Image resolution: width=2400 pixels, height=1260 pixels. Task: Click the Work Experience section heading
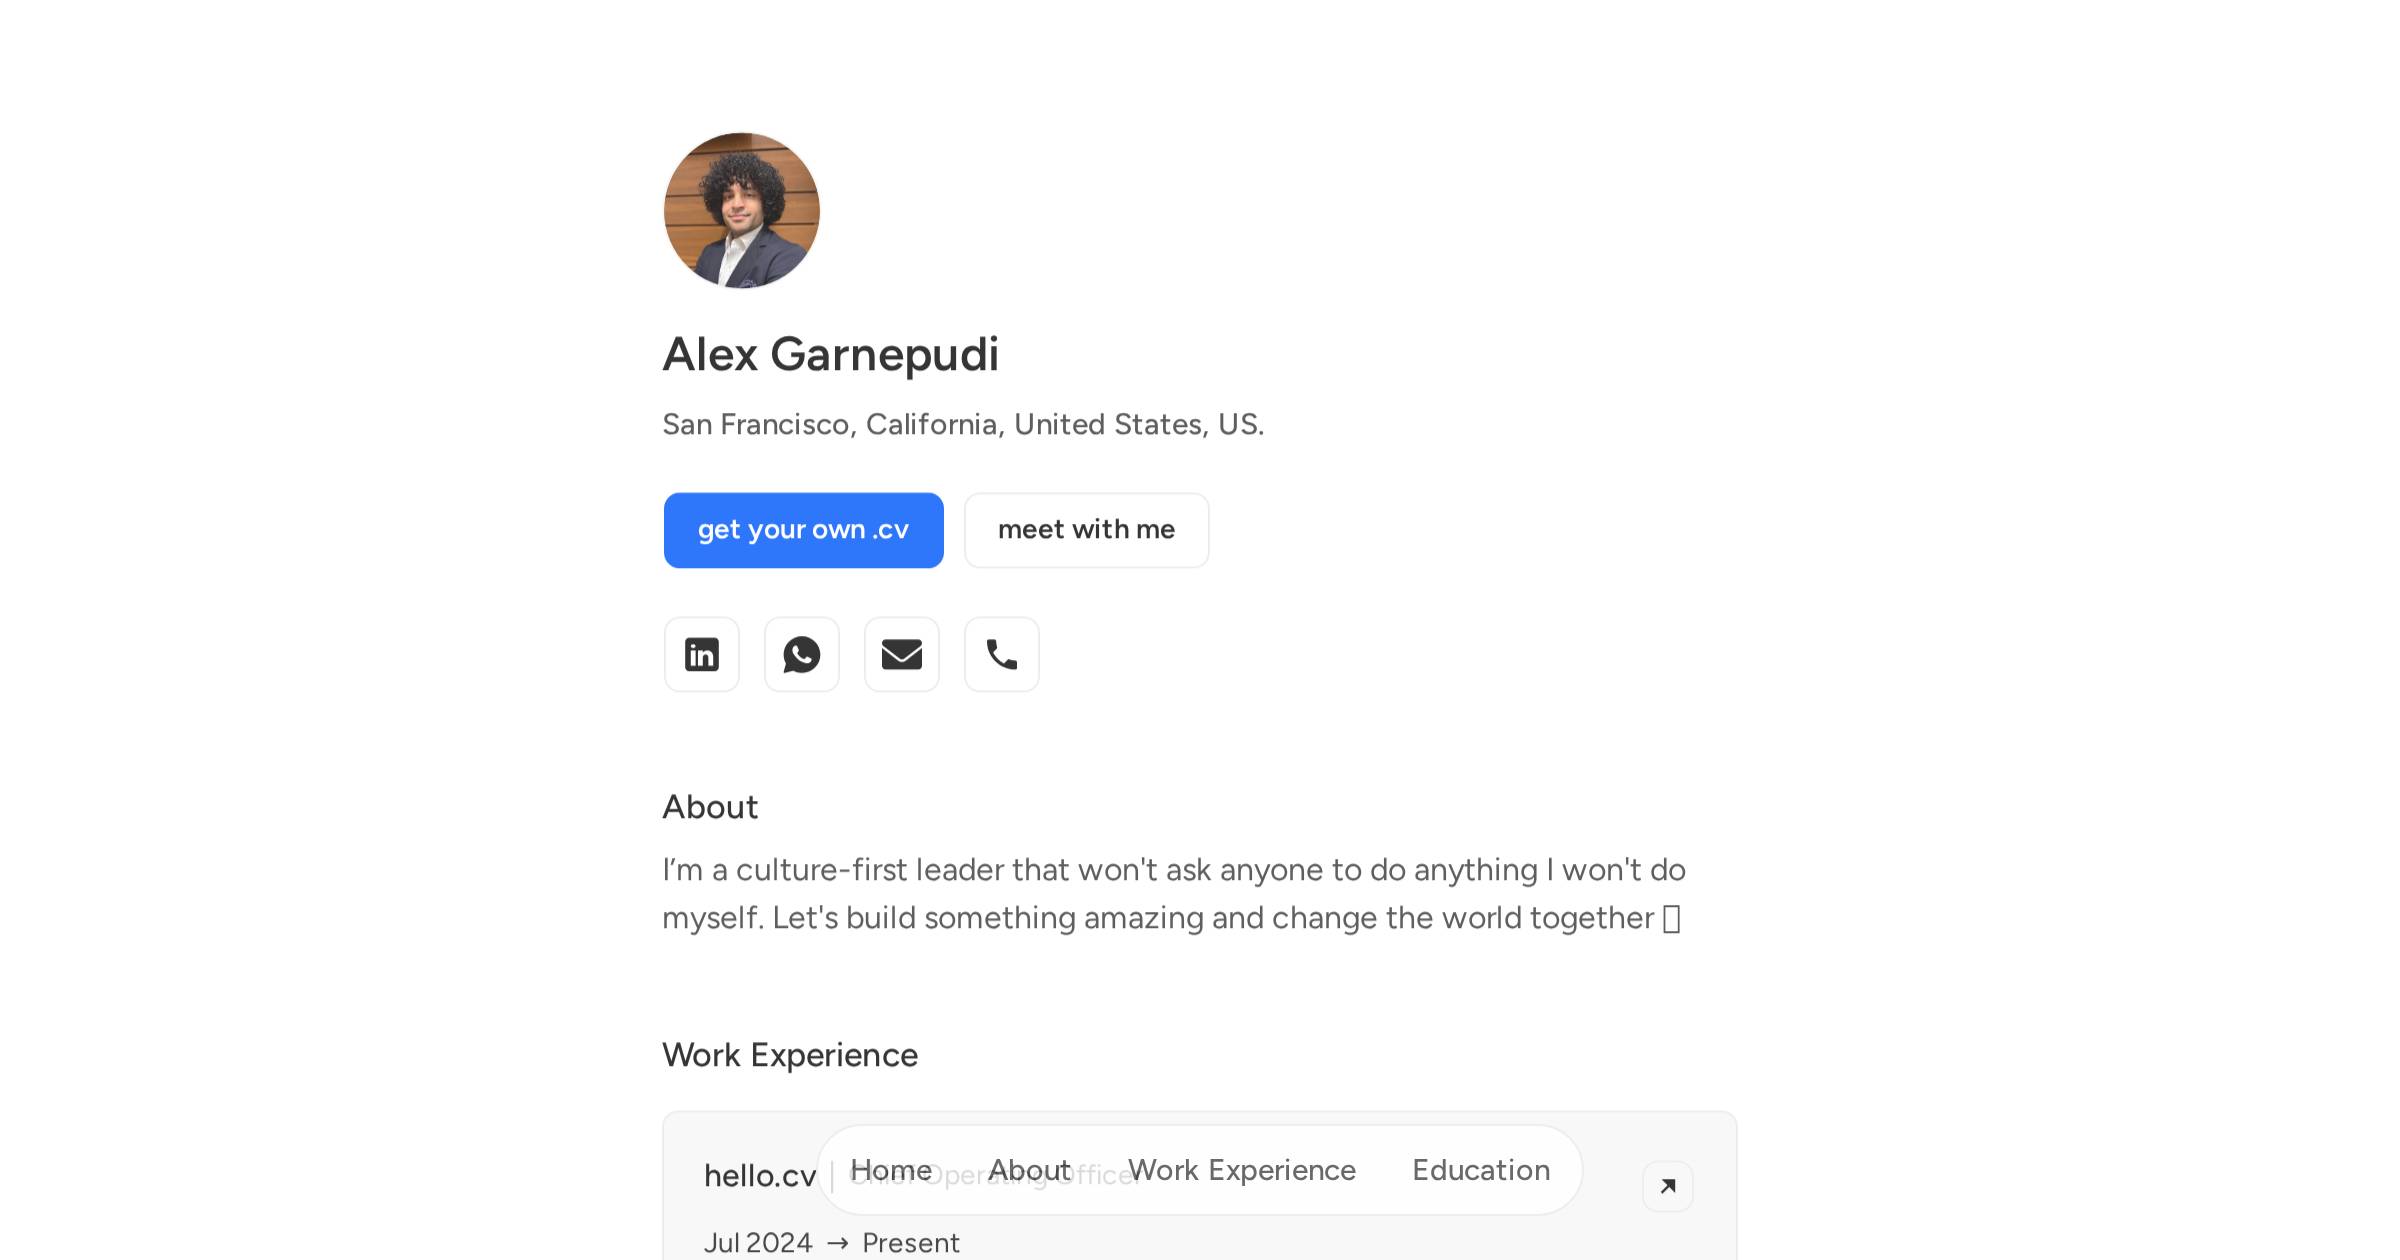coord(790,1055)
